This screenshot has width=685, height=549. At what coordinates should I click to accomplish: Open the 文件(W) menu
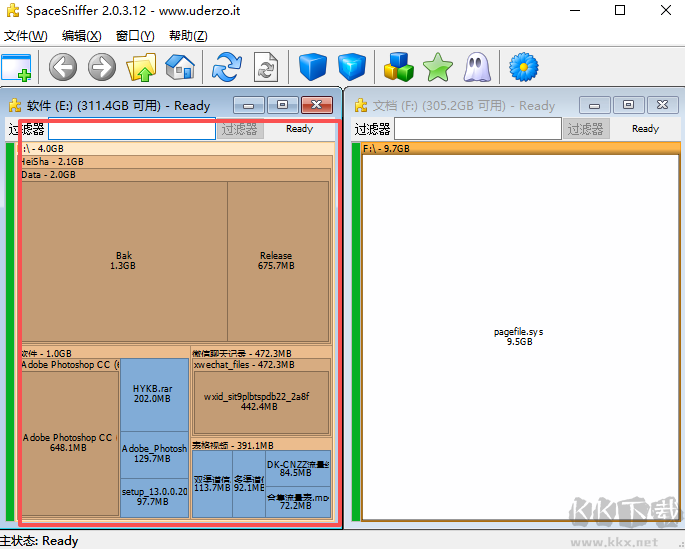point(25,36)
